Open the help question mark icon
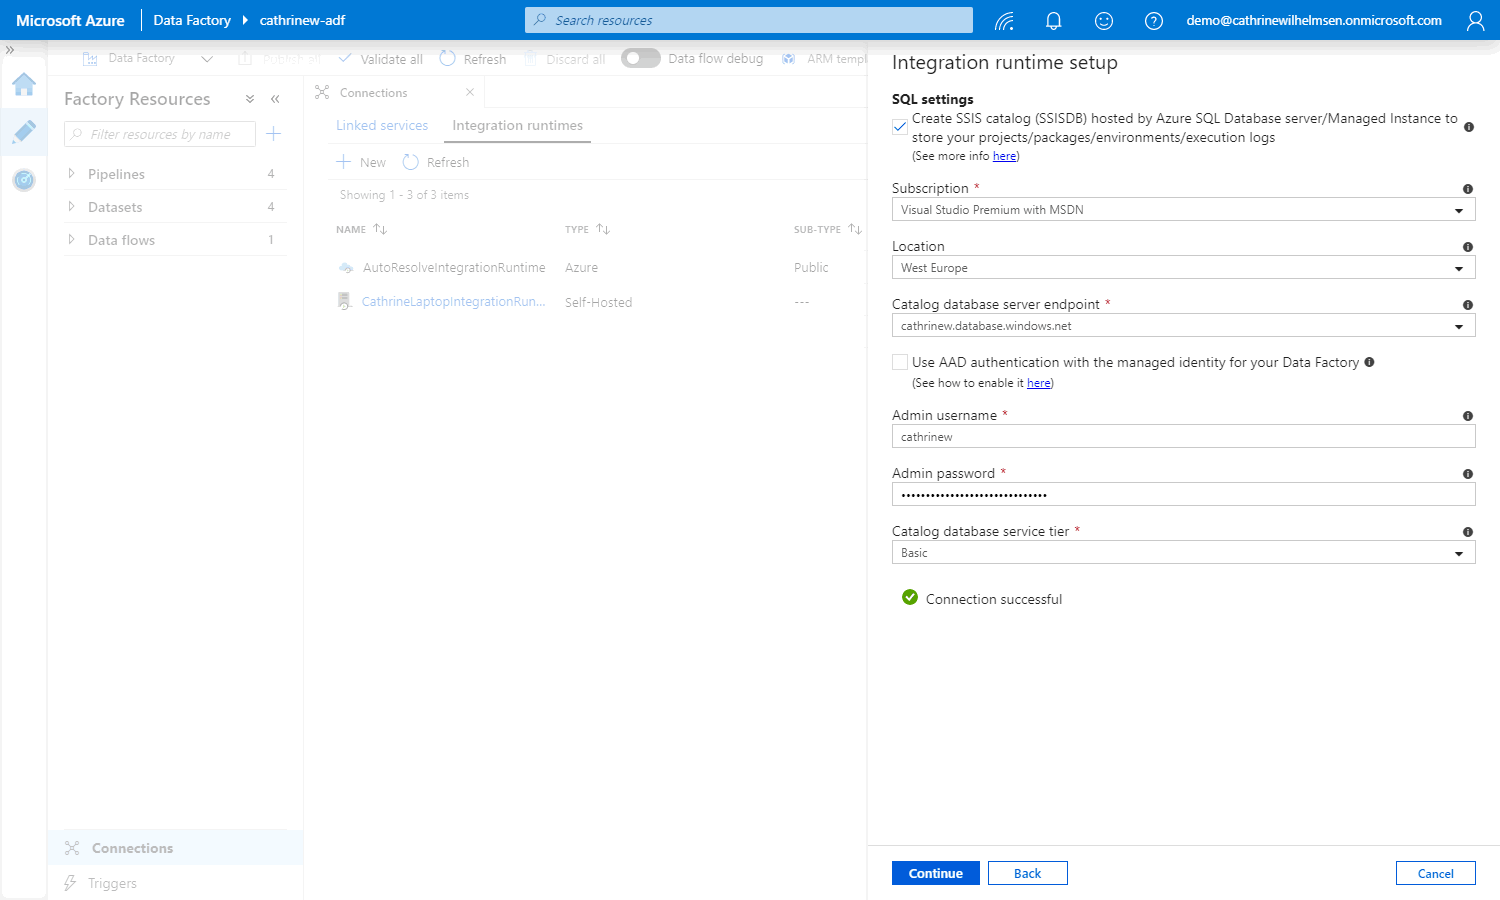The image size is (1500, 900). (1153, 20)
